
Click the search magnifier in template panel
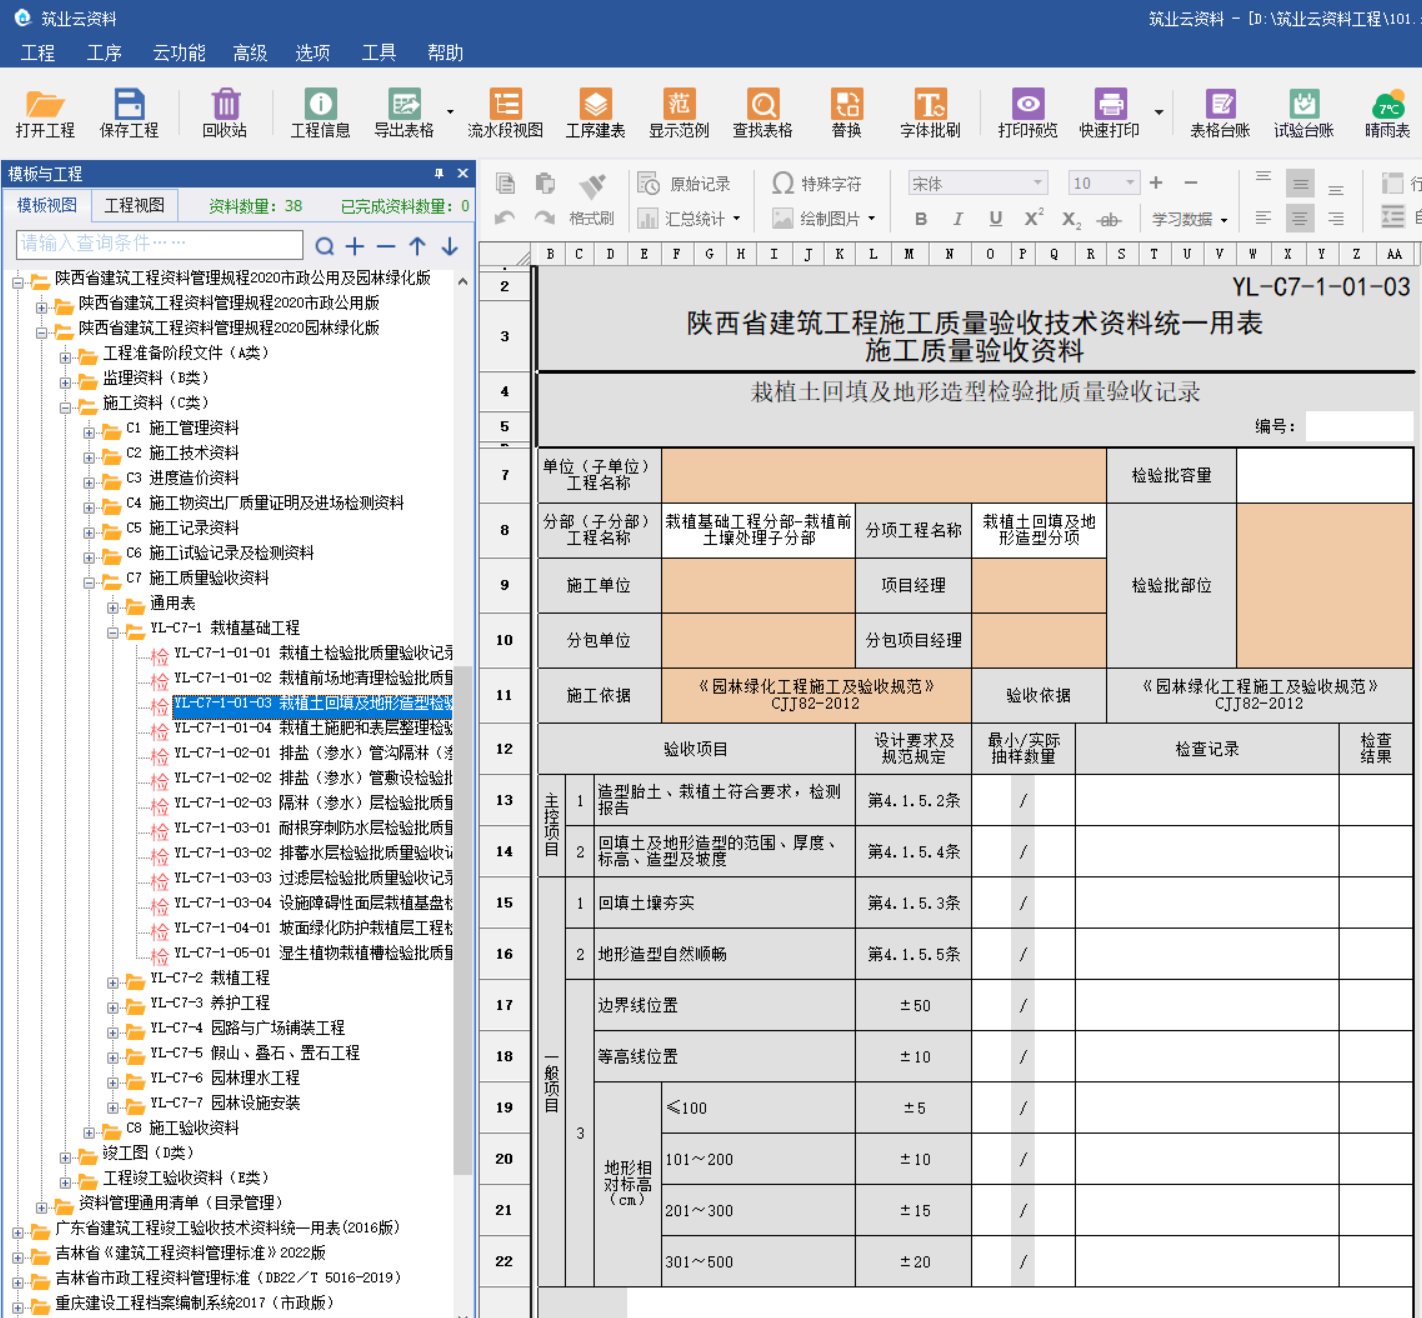[324, 246]
